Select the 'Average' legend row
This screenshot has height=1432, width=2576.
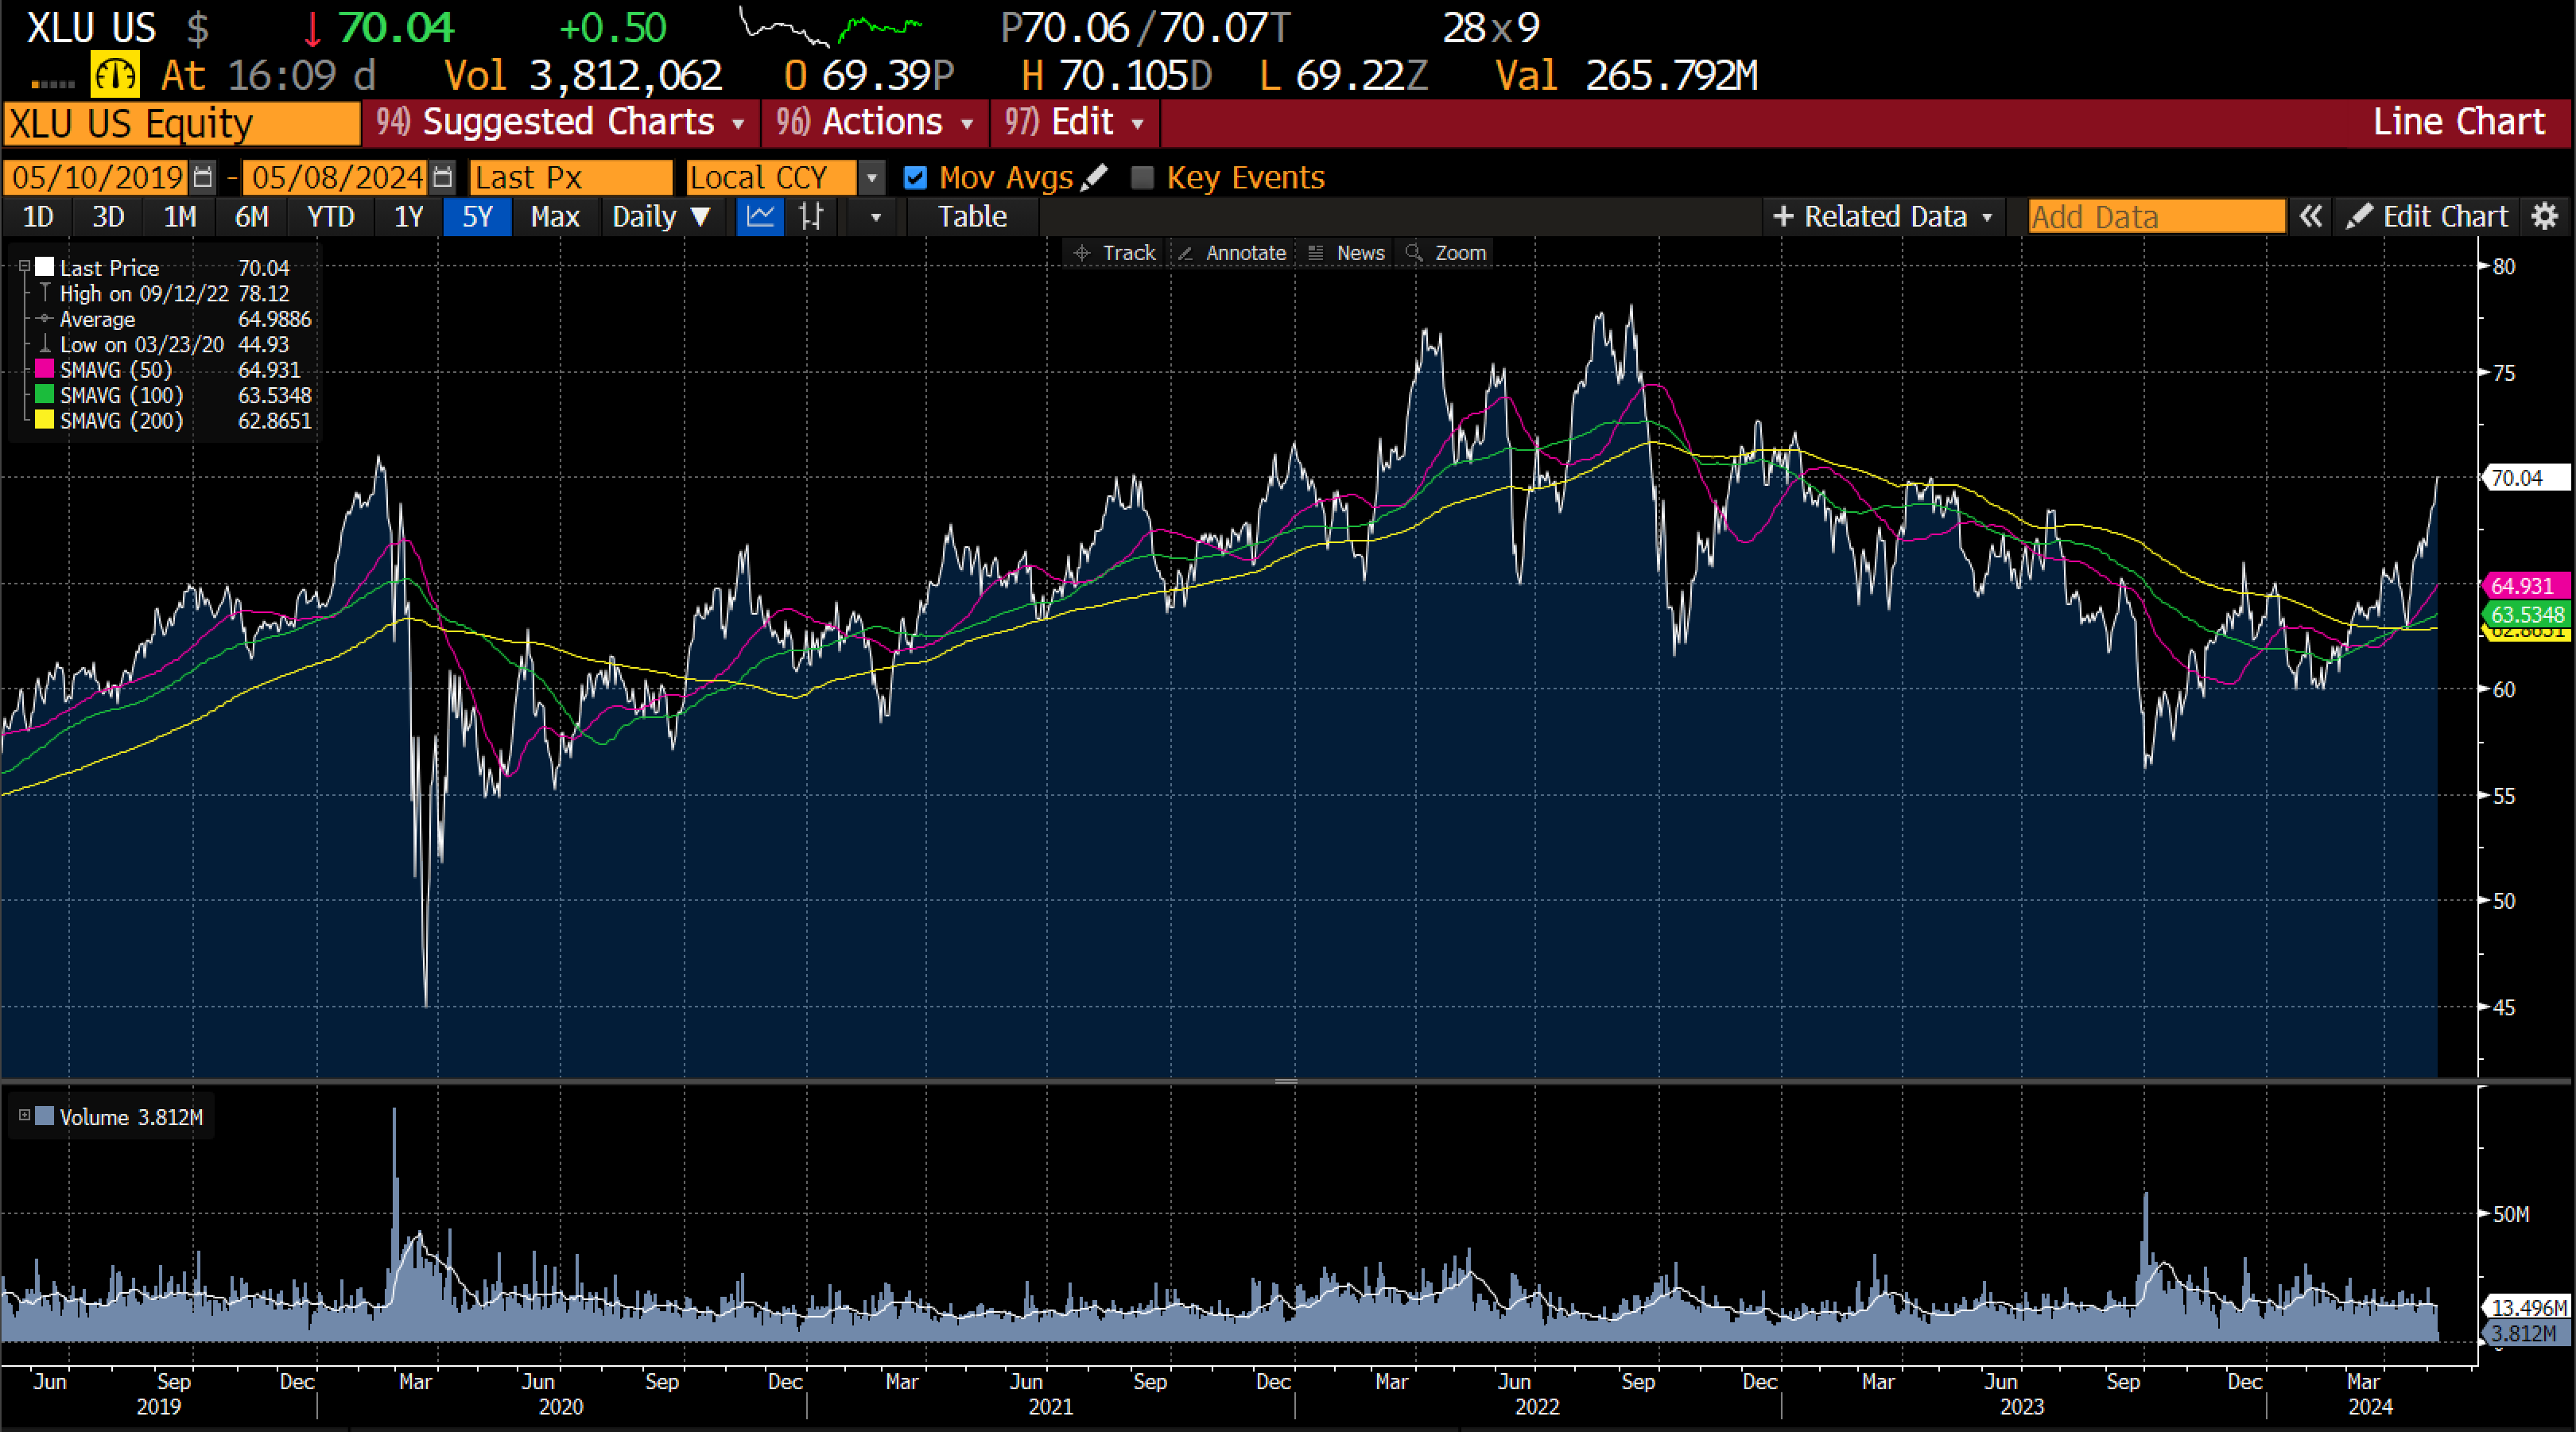(174, 319)
